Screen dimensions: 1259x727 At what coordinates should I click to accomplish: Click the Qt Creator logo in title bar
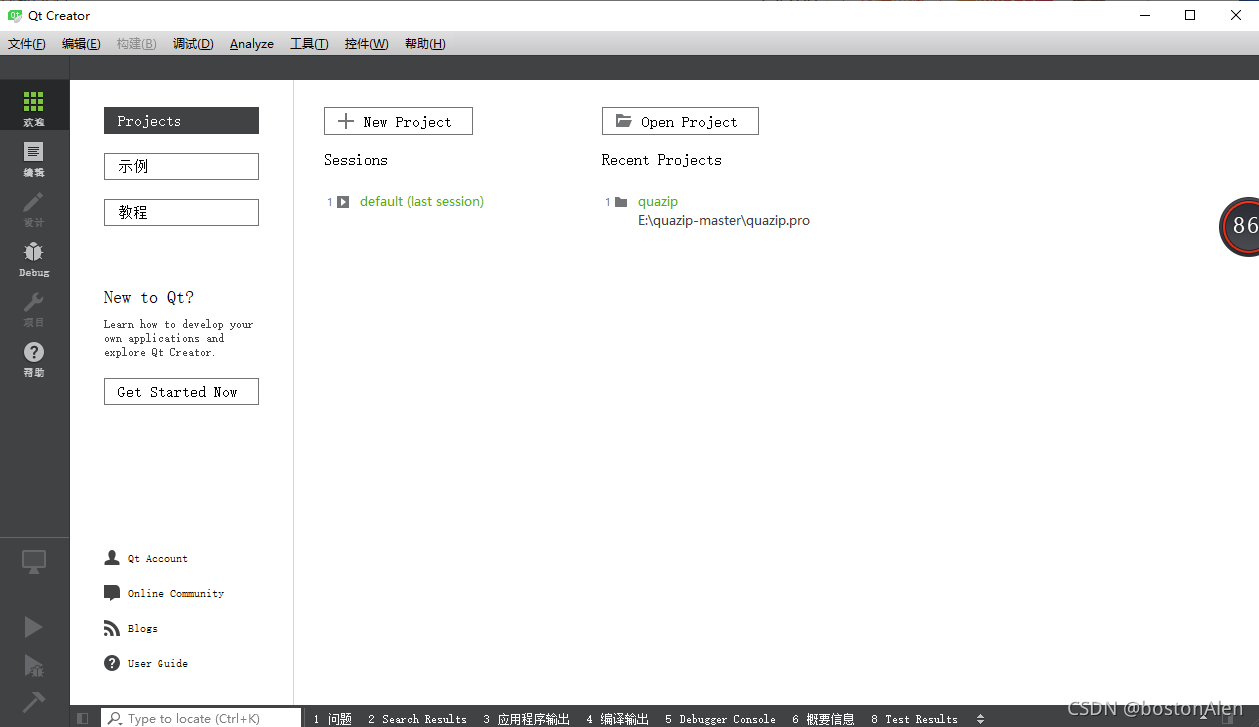click(15, 15)
